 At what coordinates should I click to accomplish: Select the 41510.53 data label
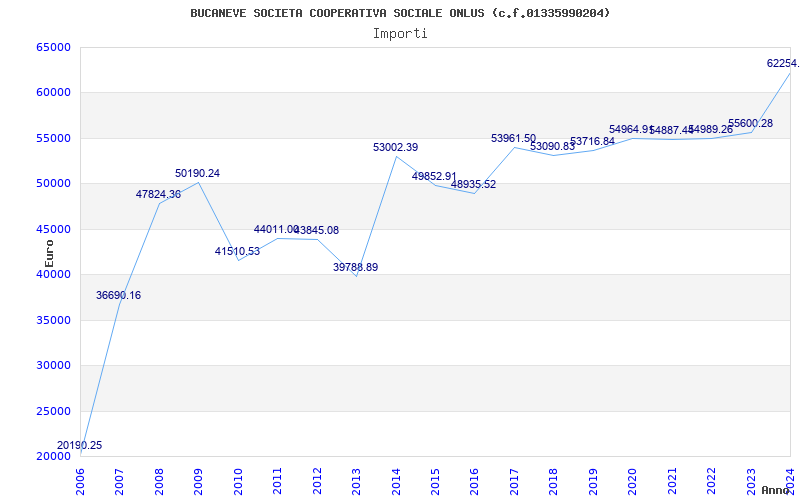pos(237,252)
